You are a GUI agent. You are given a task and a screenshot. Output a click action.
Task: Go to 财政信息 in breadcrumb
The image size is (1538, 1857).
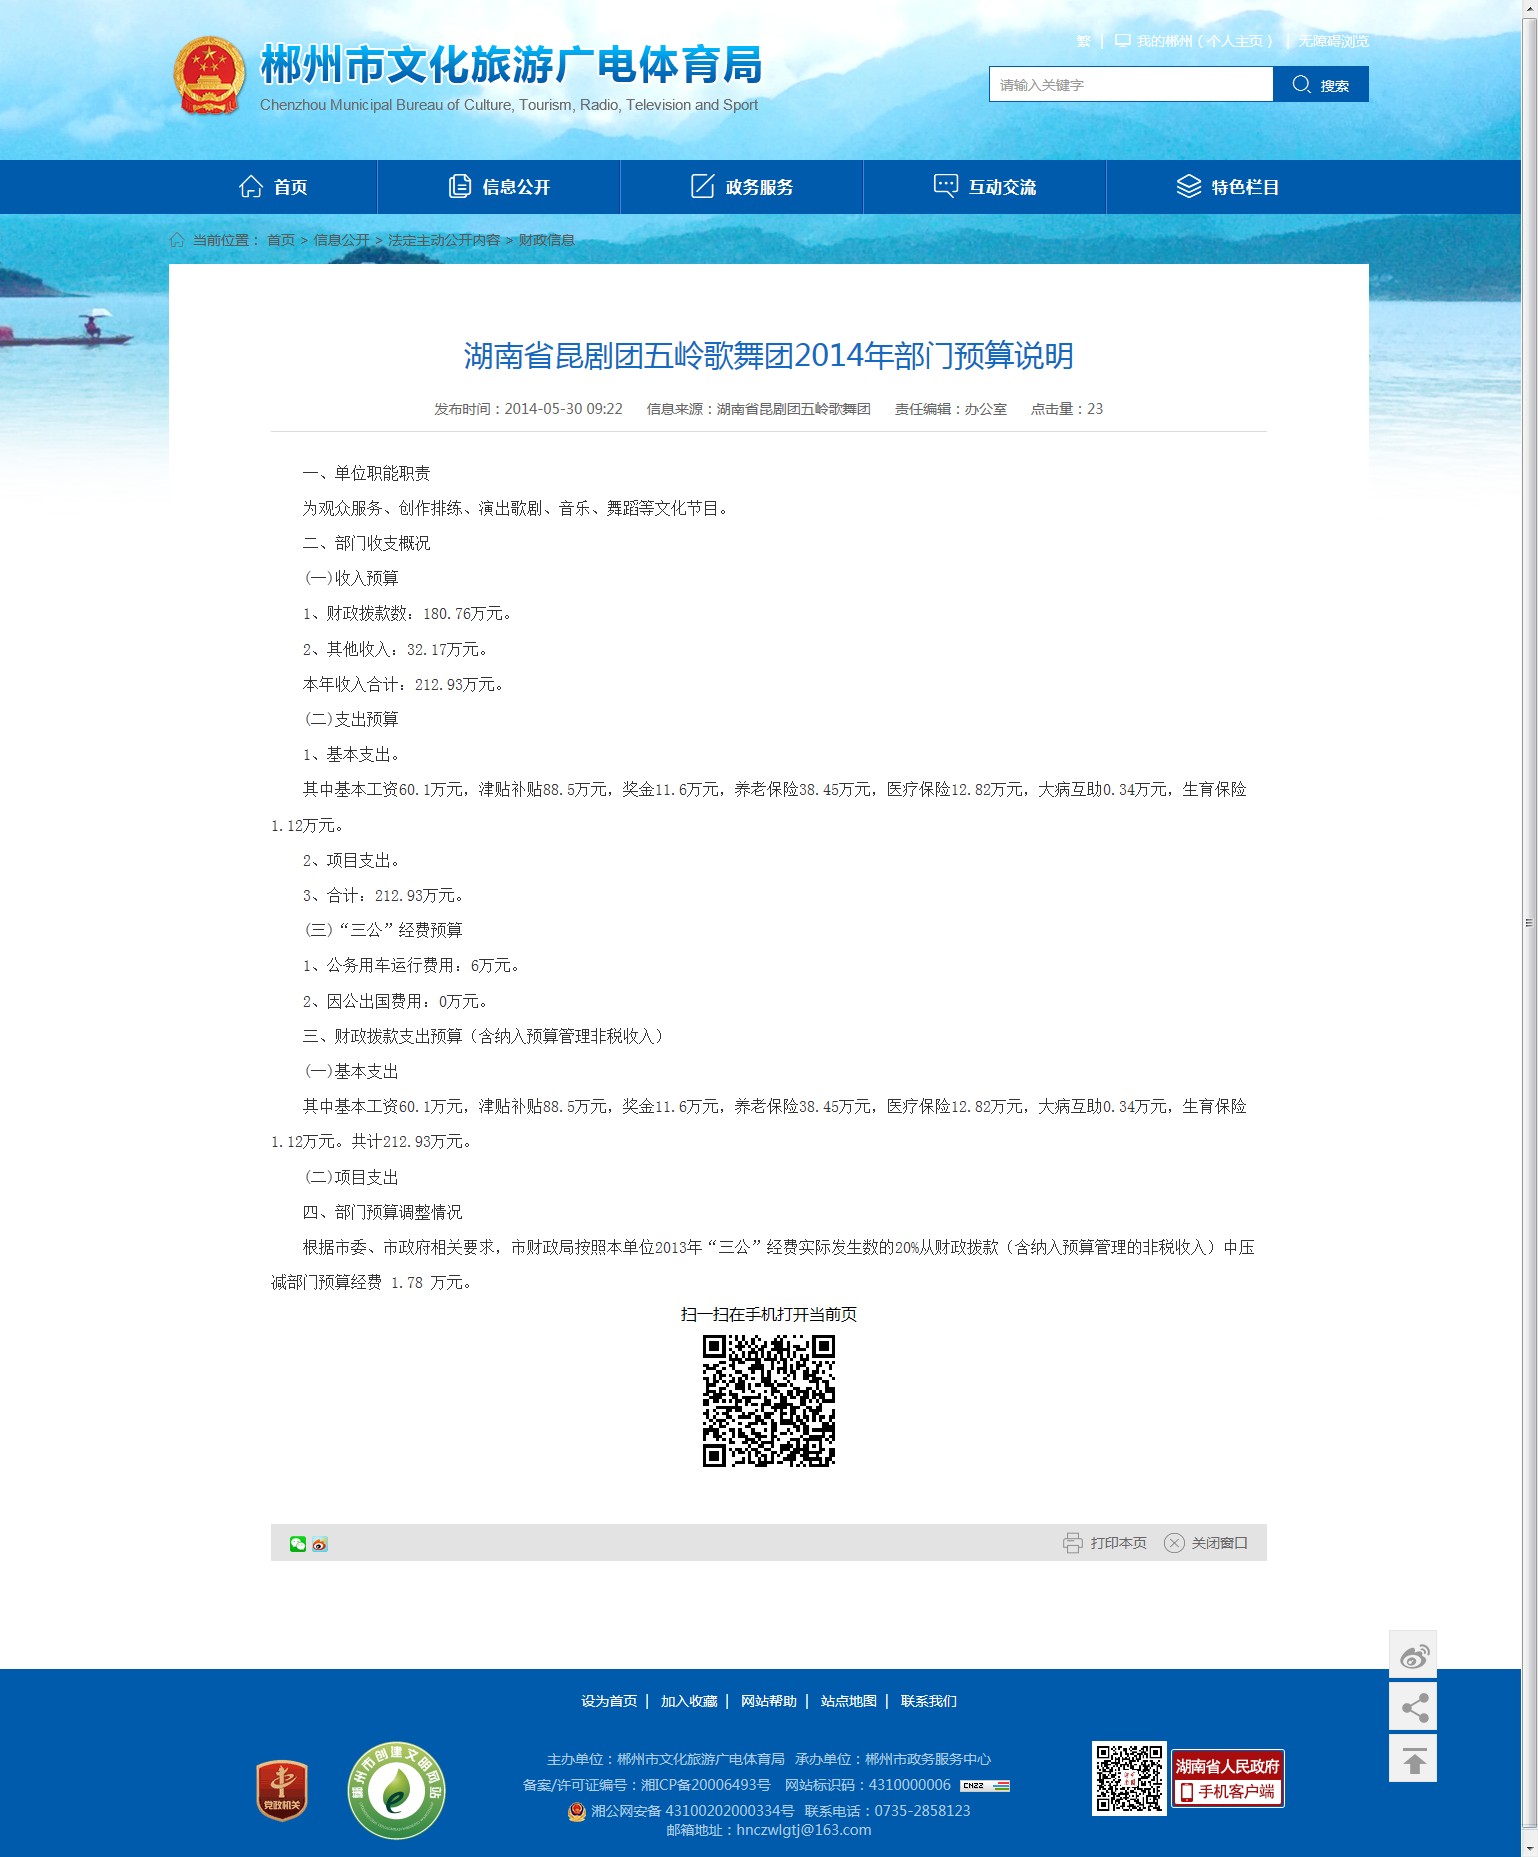tap(546, 240)
